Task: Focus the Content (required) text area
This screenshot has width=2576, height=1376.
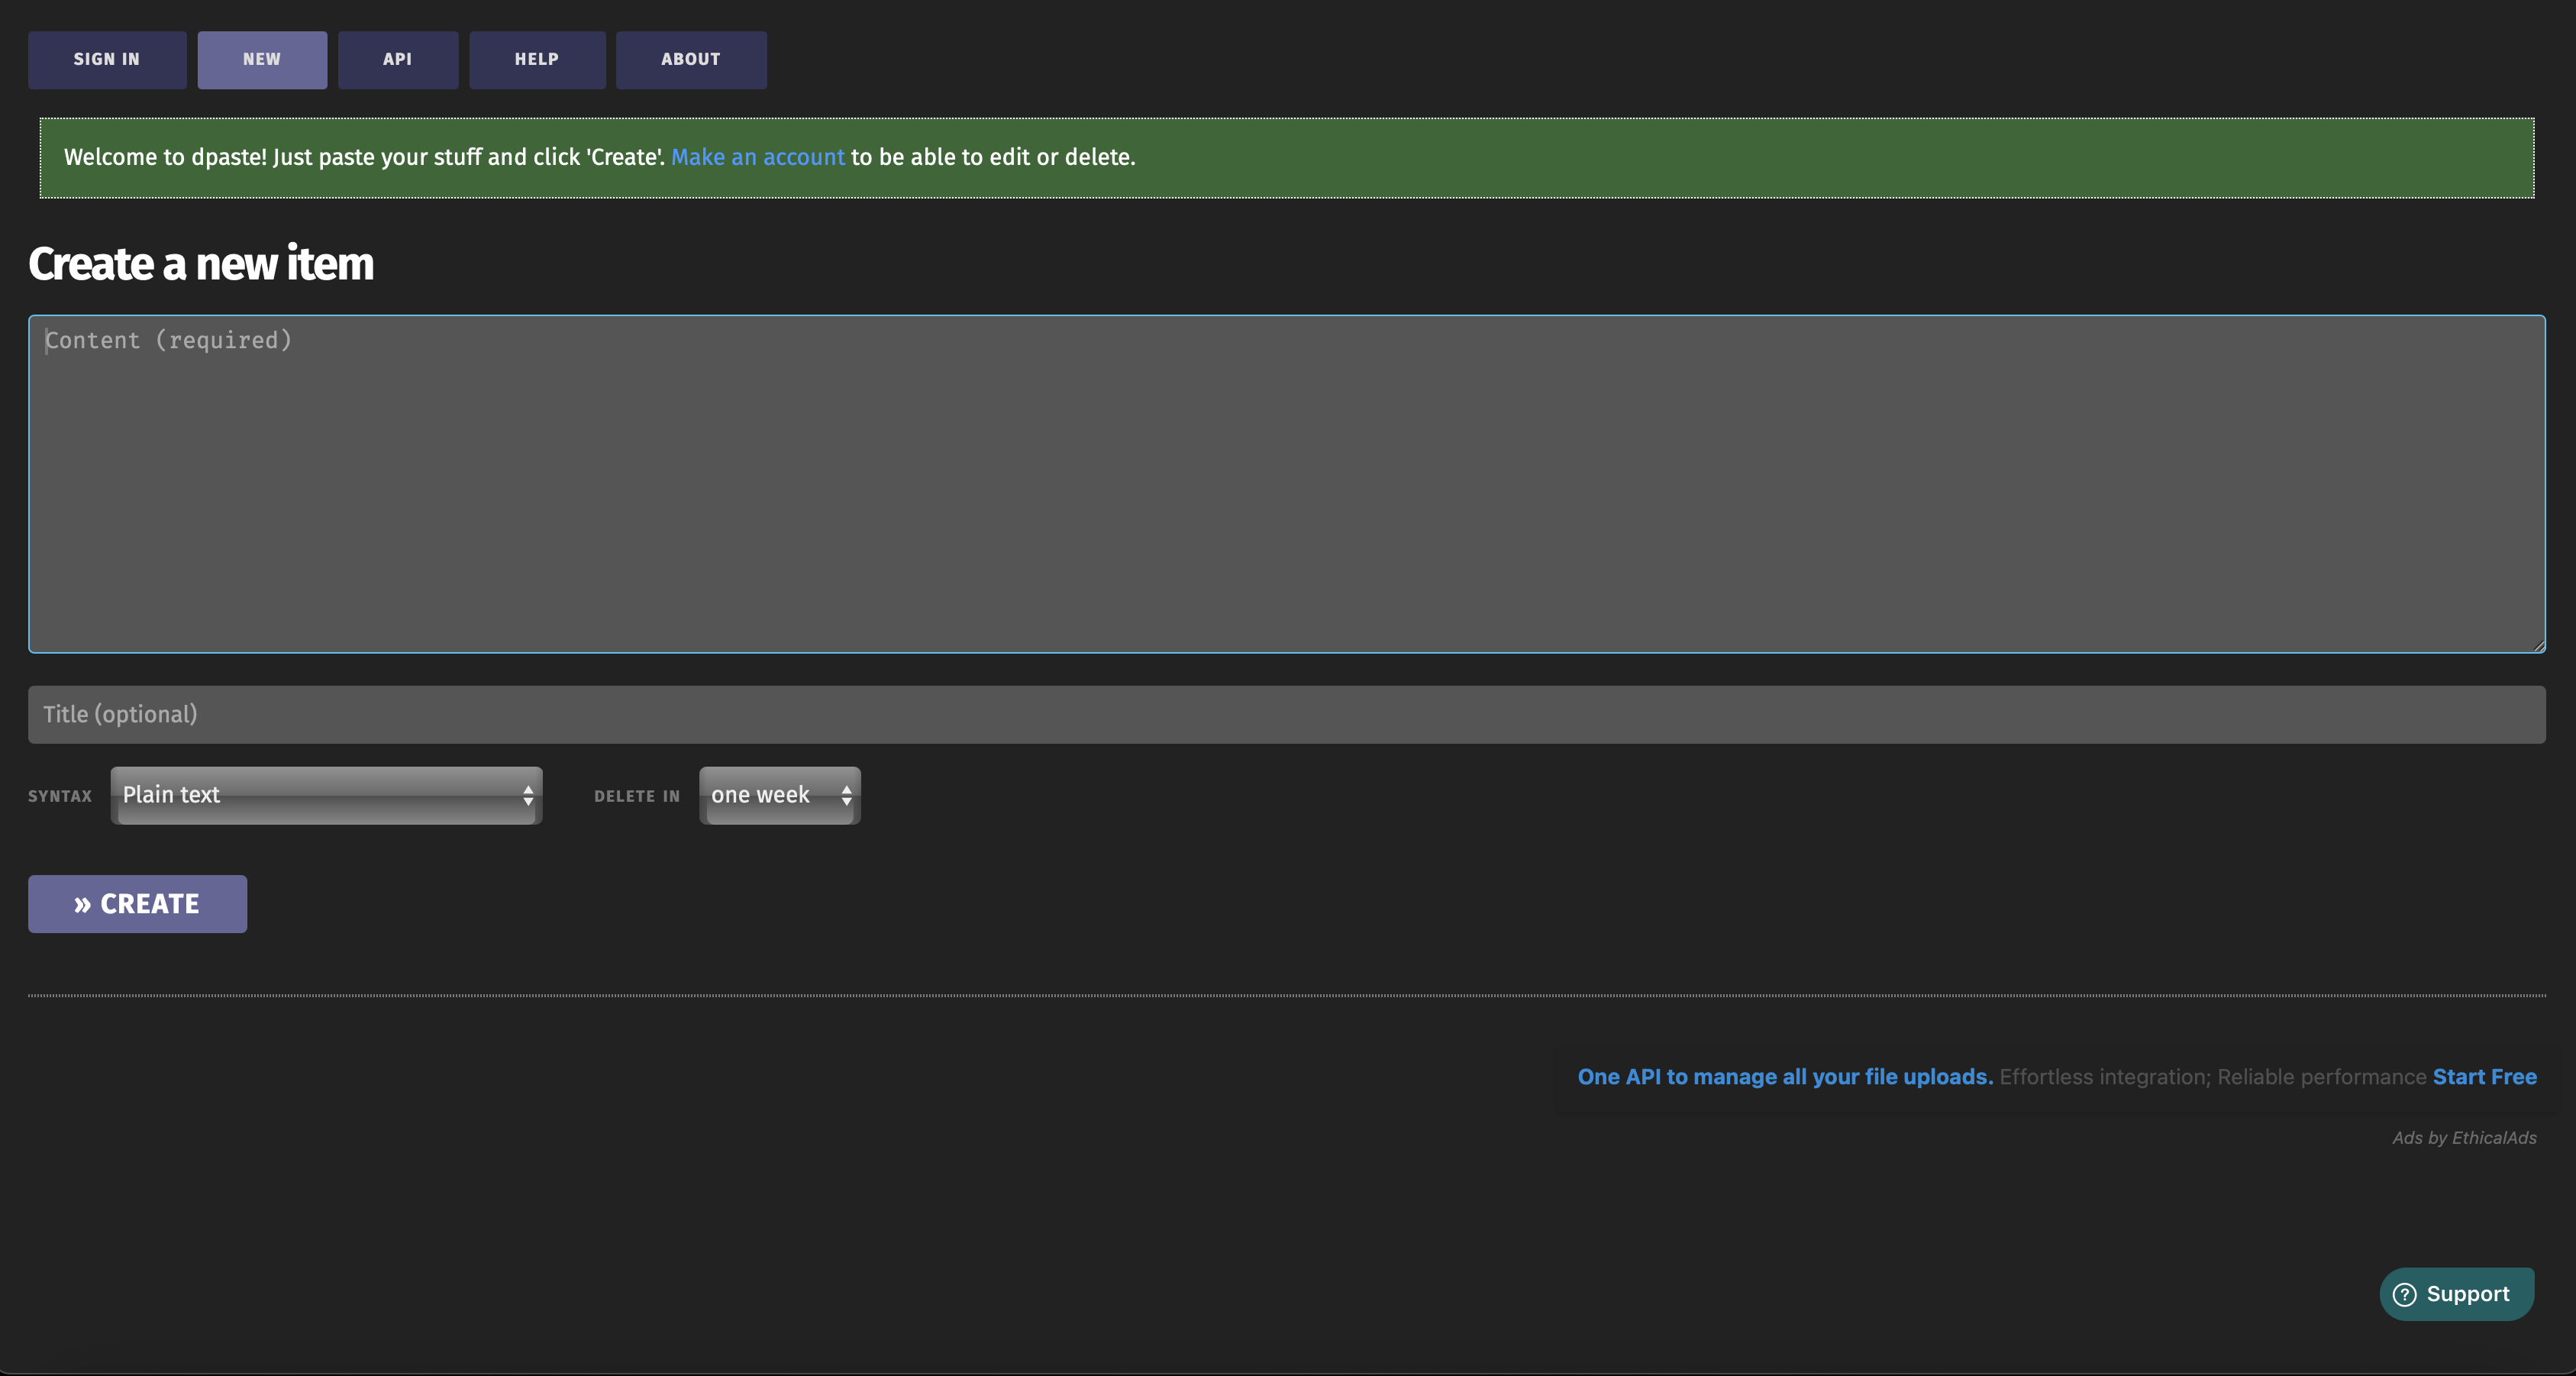Action: pos(1287,484)
